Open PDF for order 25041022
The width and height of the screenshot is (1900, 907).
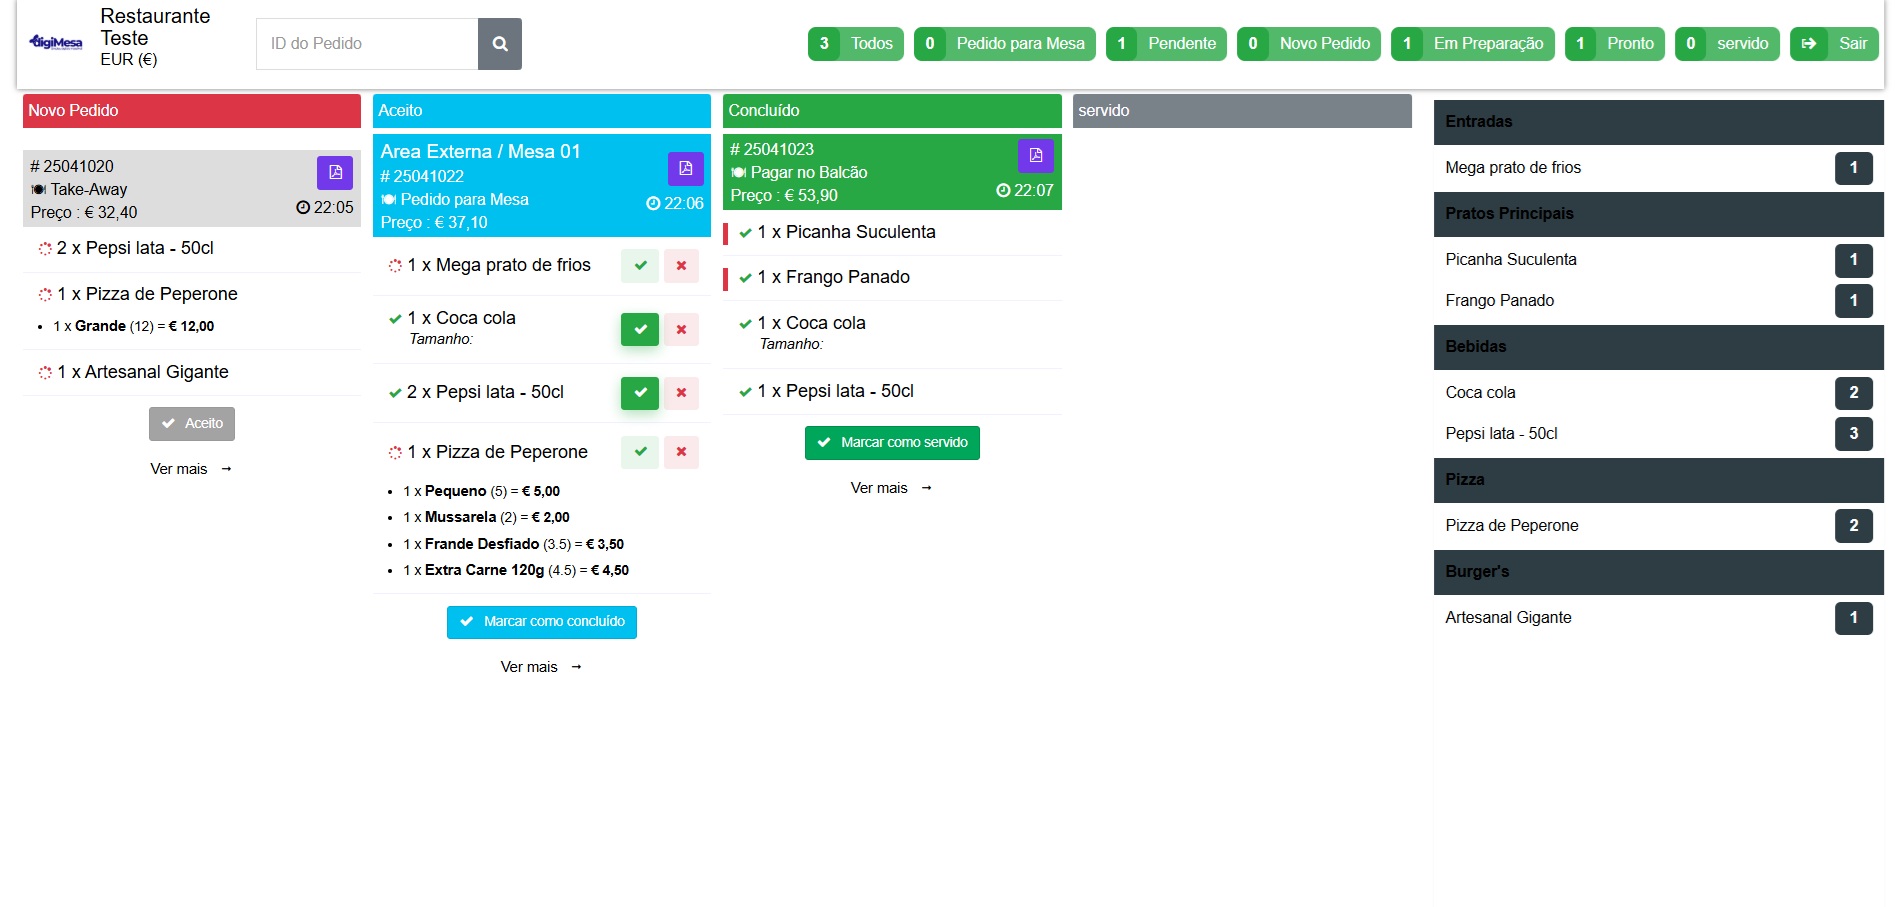click(x=685, y=168)
